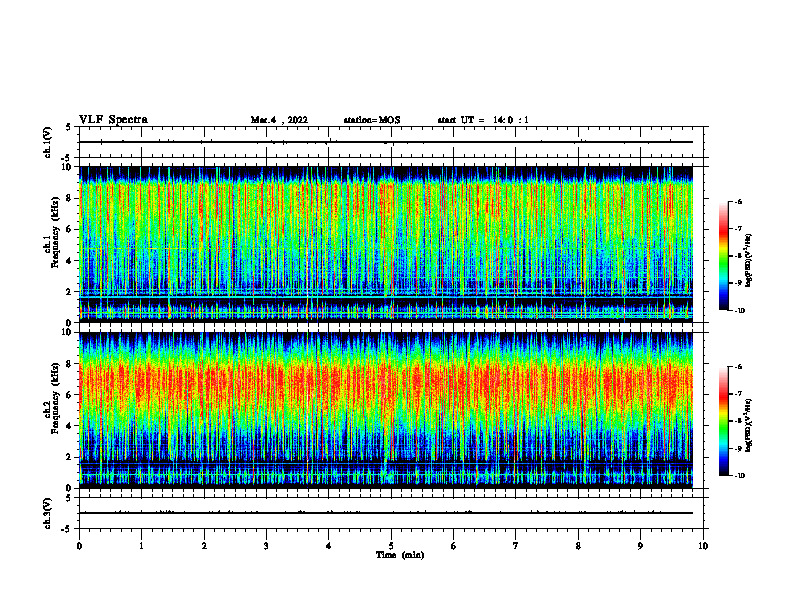Click the "-6" value on the ch.1 colorbar
792x612 pixels.
(x=738, y=201)
